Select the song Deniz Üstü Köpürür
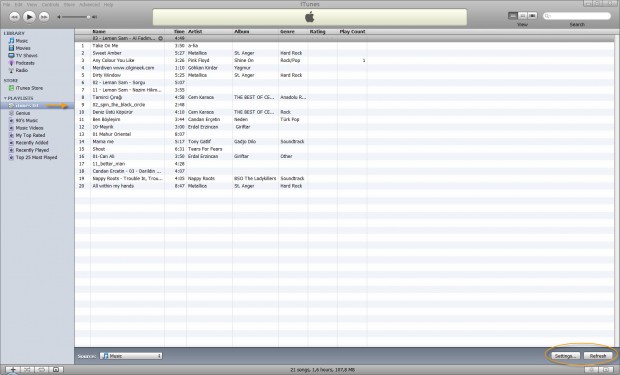Screen dimensions: 620x375 coord(113,112)
